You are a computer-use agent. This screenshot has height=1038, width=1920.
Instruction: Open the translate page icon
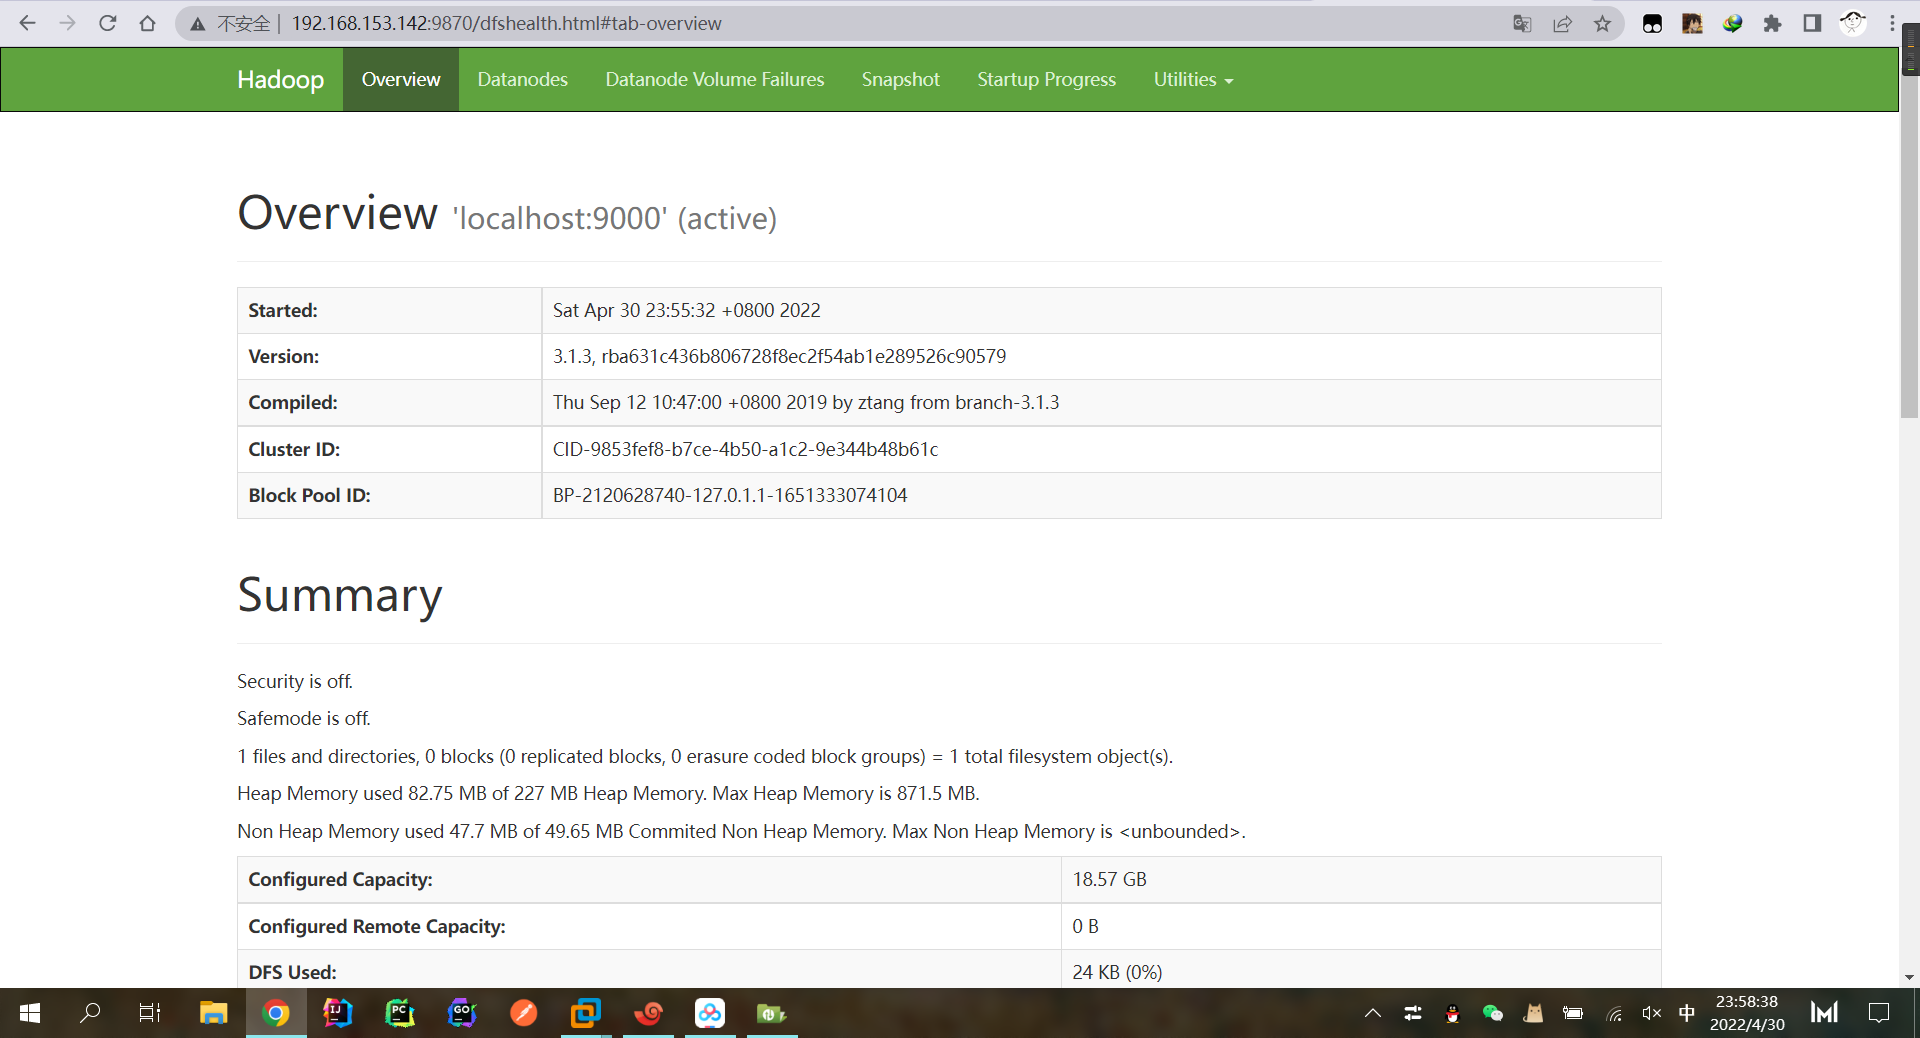(1522, 23)
